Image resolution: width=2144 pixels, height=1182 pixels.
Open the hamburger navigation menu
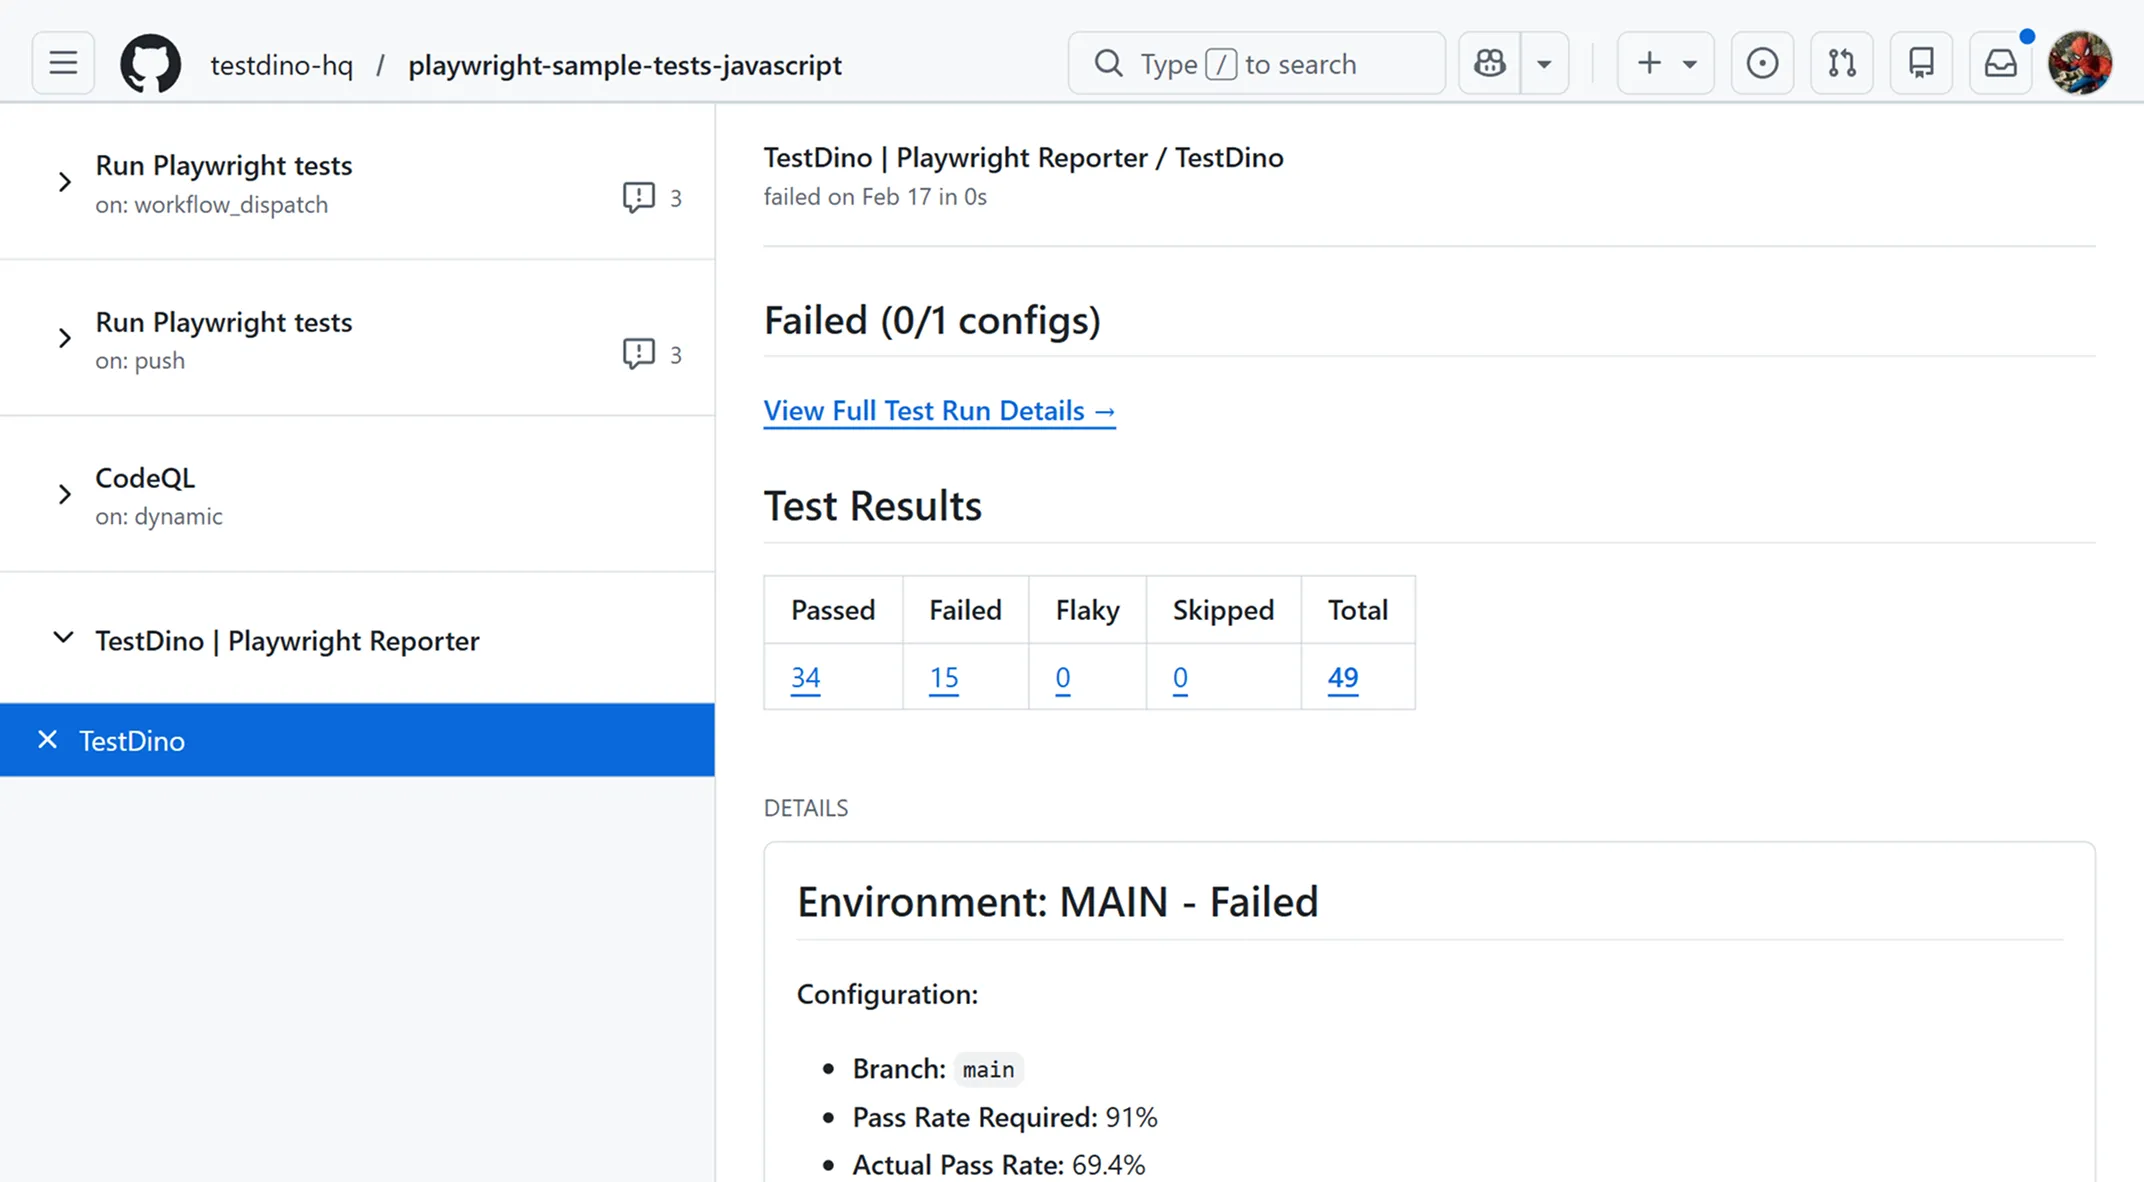point(63,63)
